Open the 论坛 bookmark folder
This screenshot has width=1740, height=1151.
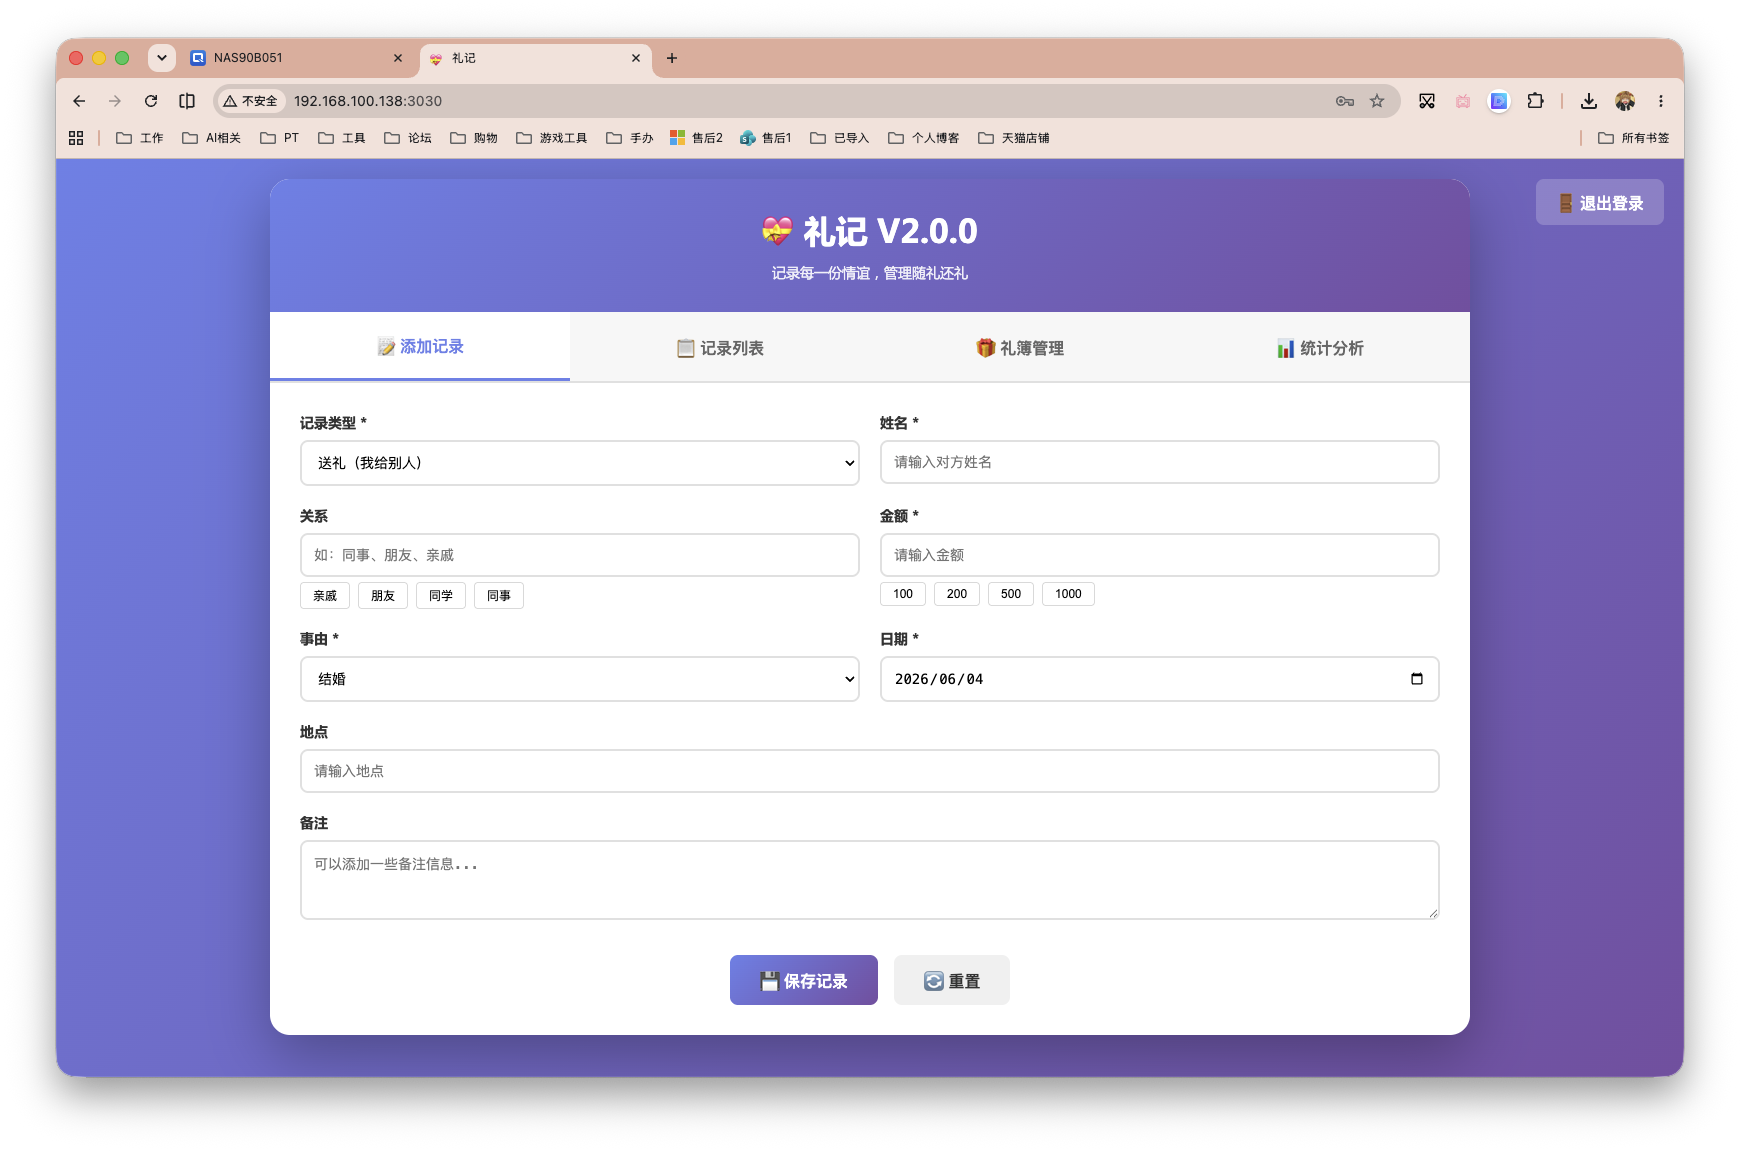point(408,138)
